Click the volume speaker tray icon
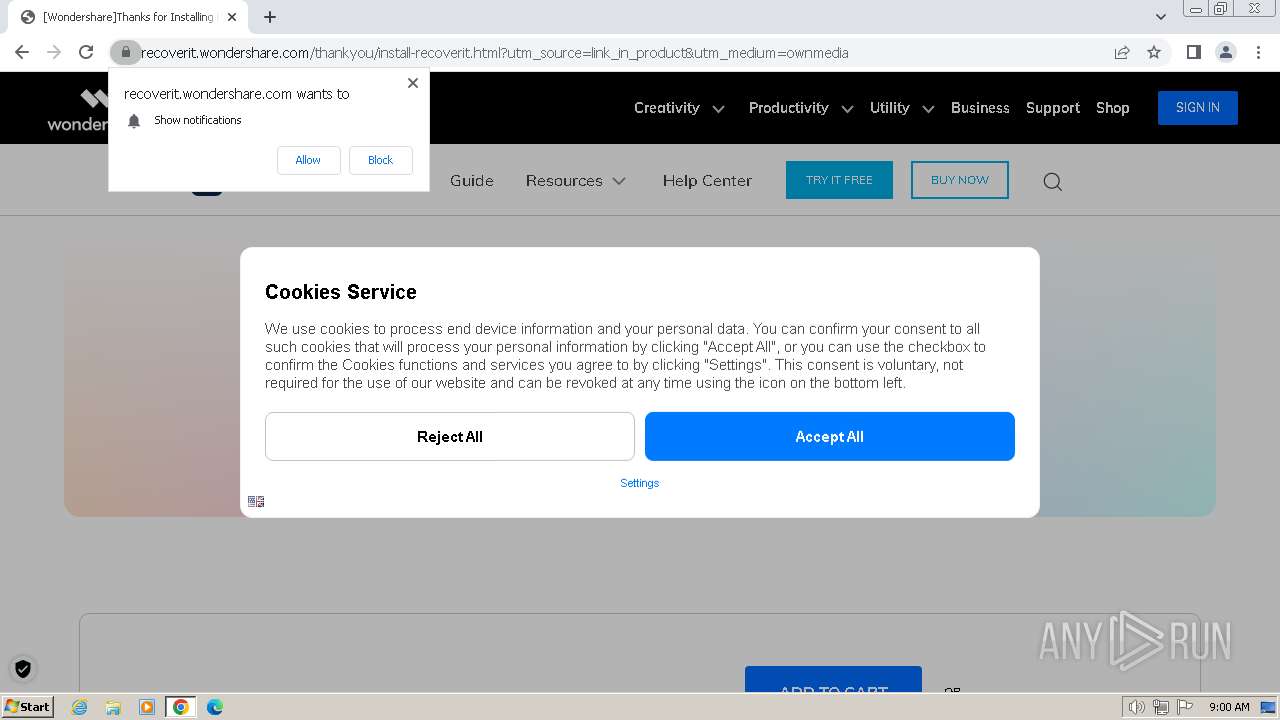Image resolution: width=1280 pixels, height=720 pixels. coord(1137,707)
